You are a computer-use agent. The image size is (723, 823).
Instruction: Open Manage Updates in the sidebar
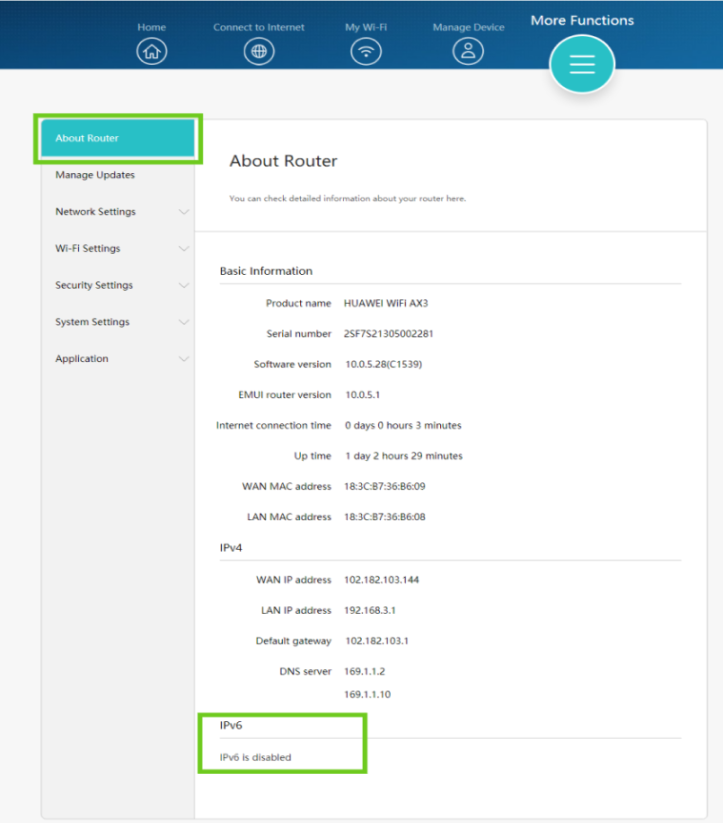click(95, 175)
